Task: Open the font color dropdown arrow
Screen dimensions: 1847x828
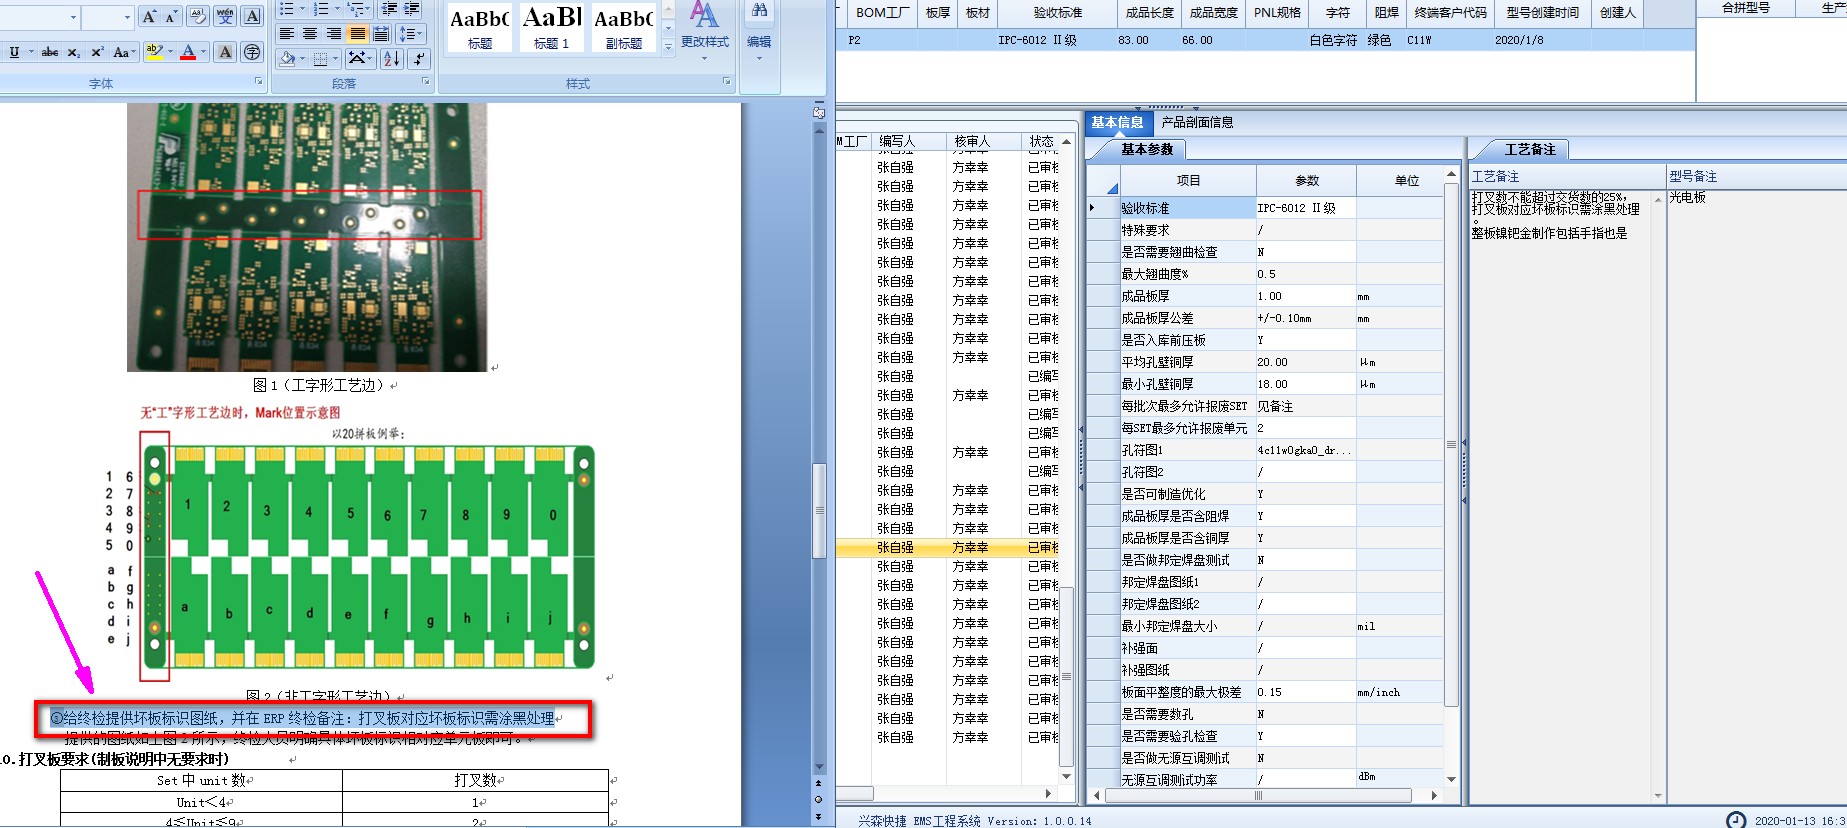Action: pyautogui.click(x=203, y=52)
